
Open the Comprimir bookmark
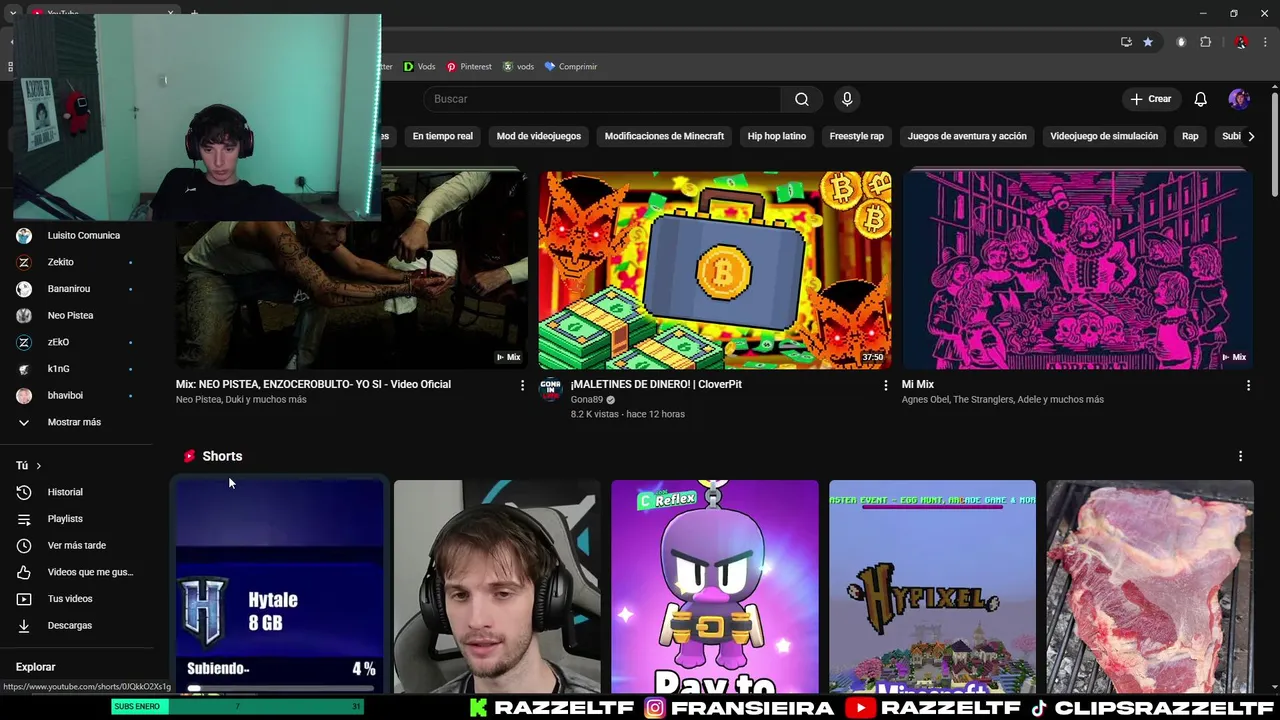(571, 67)
